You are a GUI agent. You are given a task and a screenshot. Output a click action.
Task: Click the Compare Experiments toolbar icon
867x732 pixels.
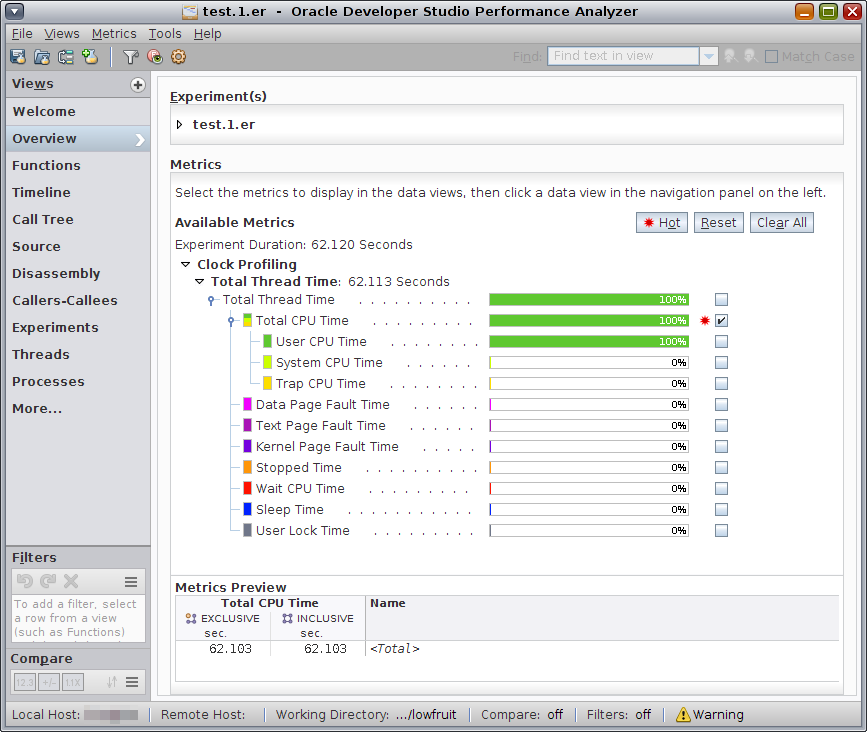point(66,56)
